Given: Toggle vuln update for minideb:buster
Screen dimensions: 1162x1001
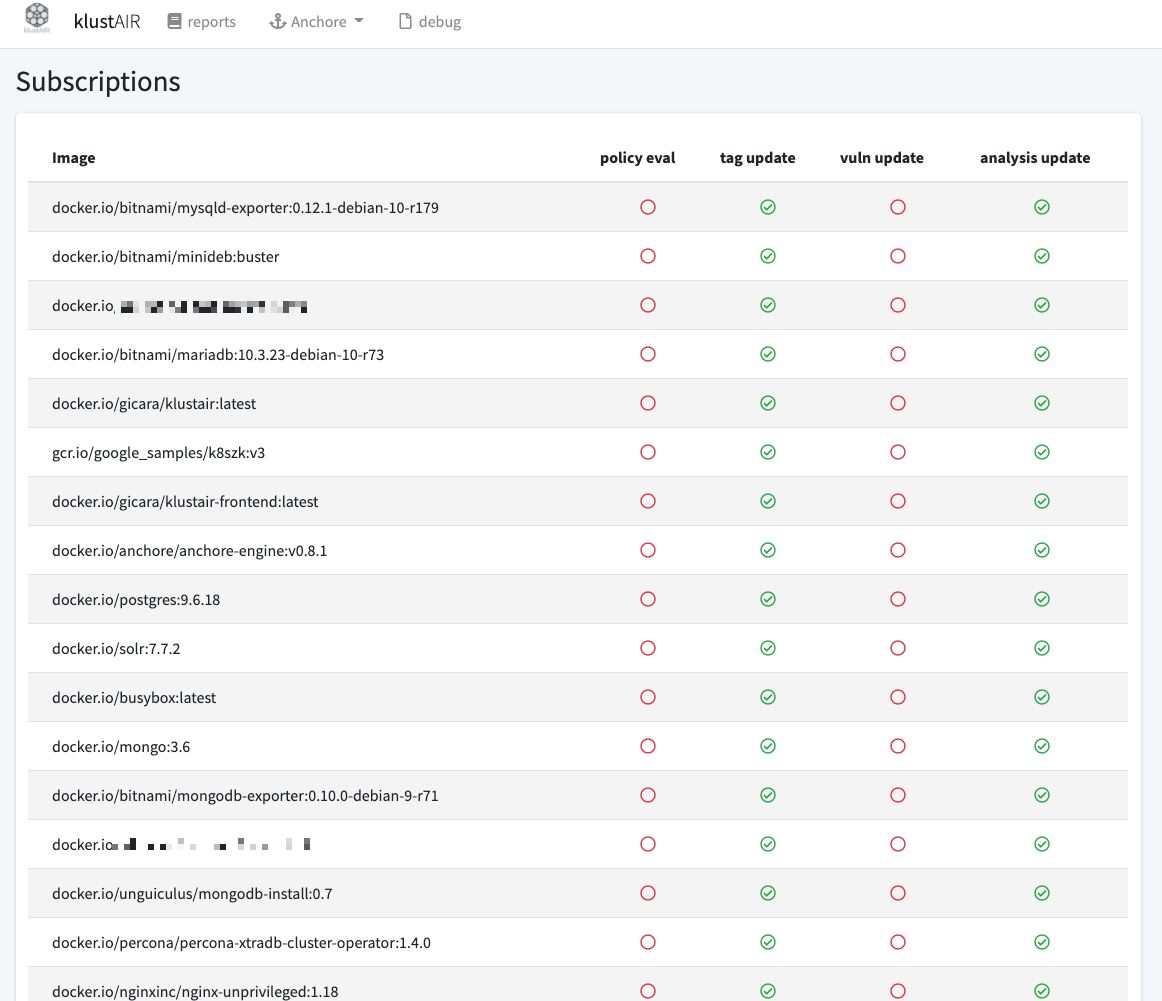Looking at the screenshot, I should pos(897,256).
